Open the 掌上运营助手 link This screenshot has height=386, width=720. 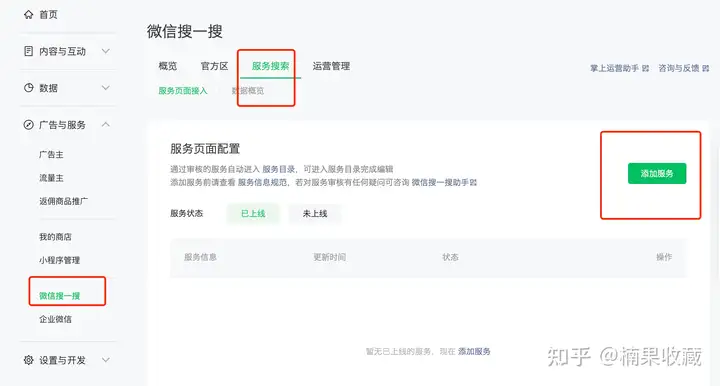pos(614,68)
